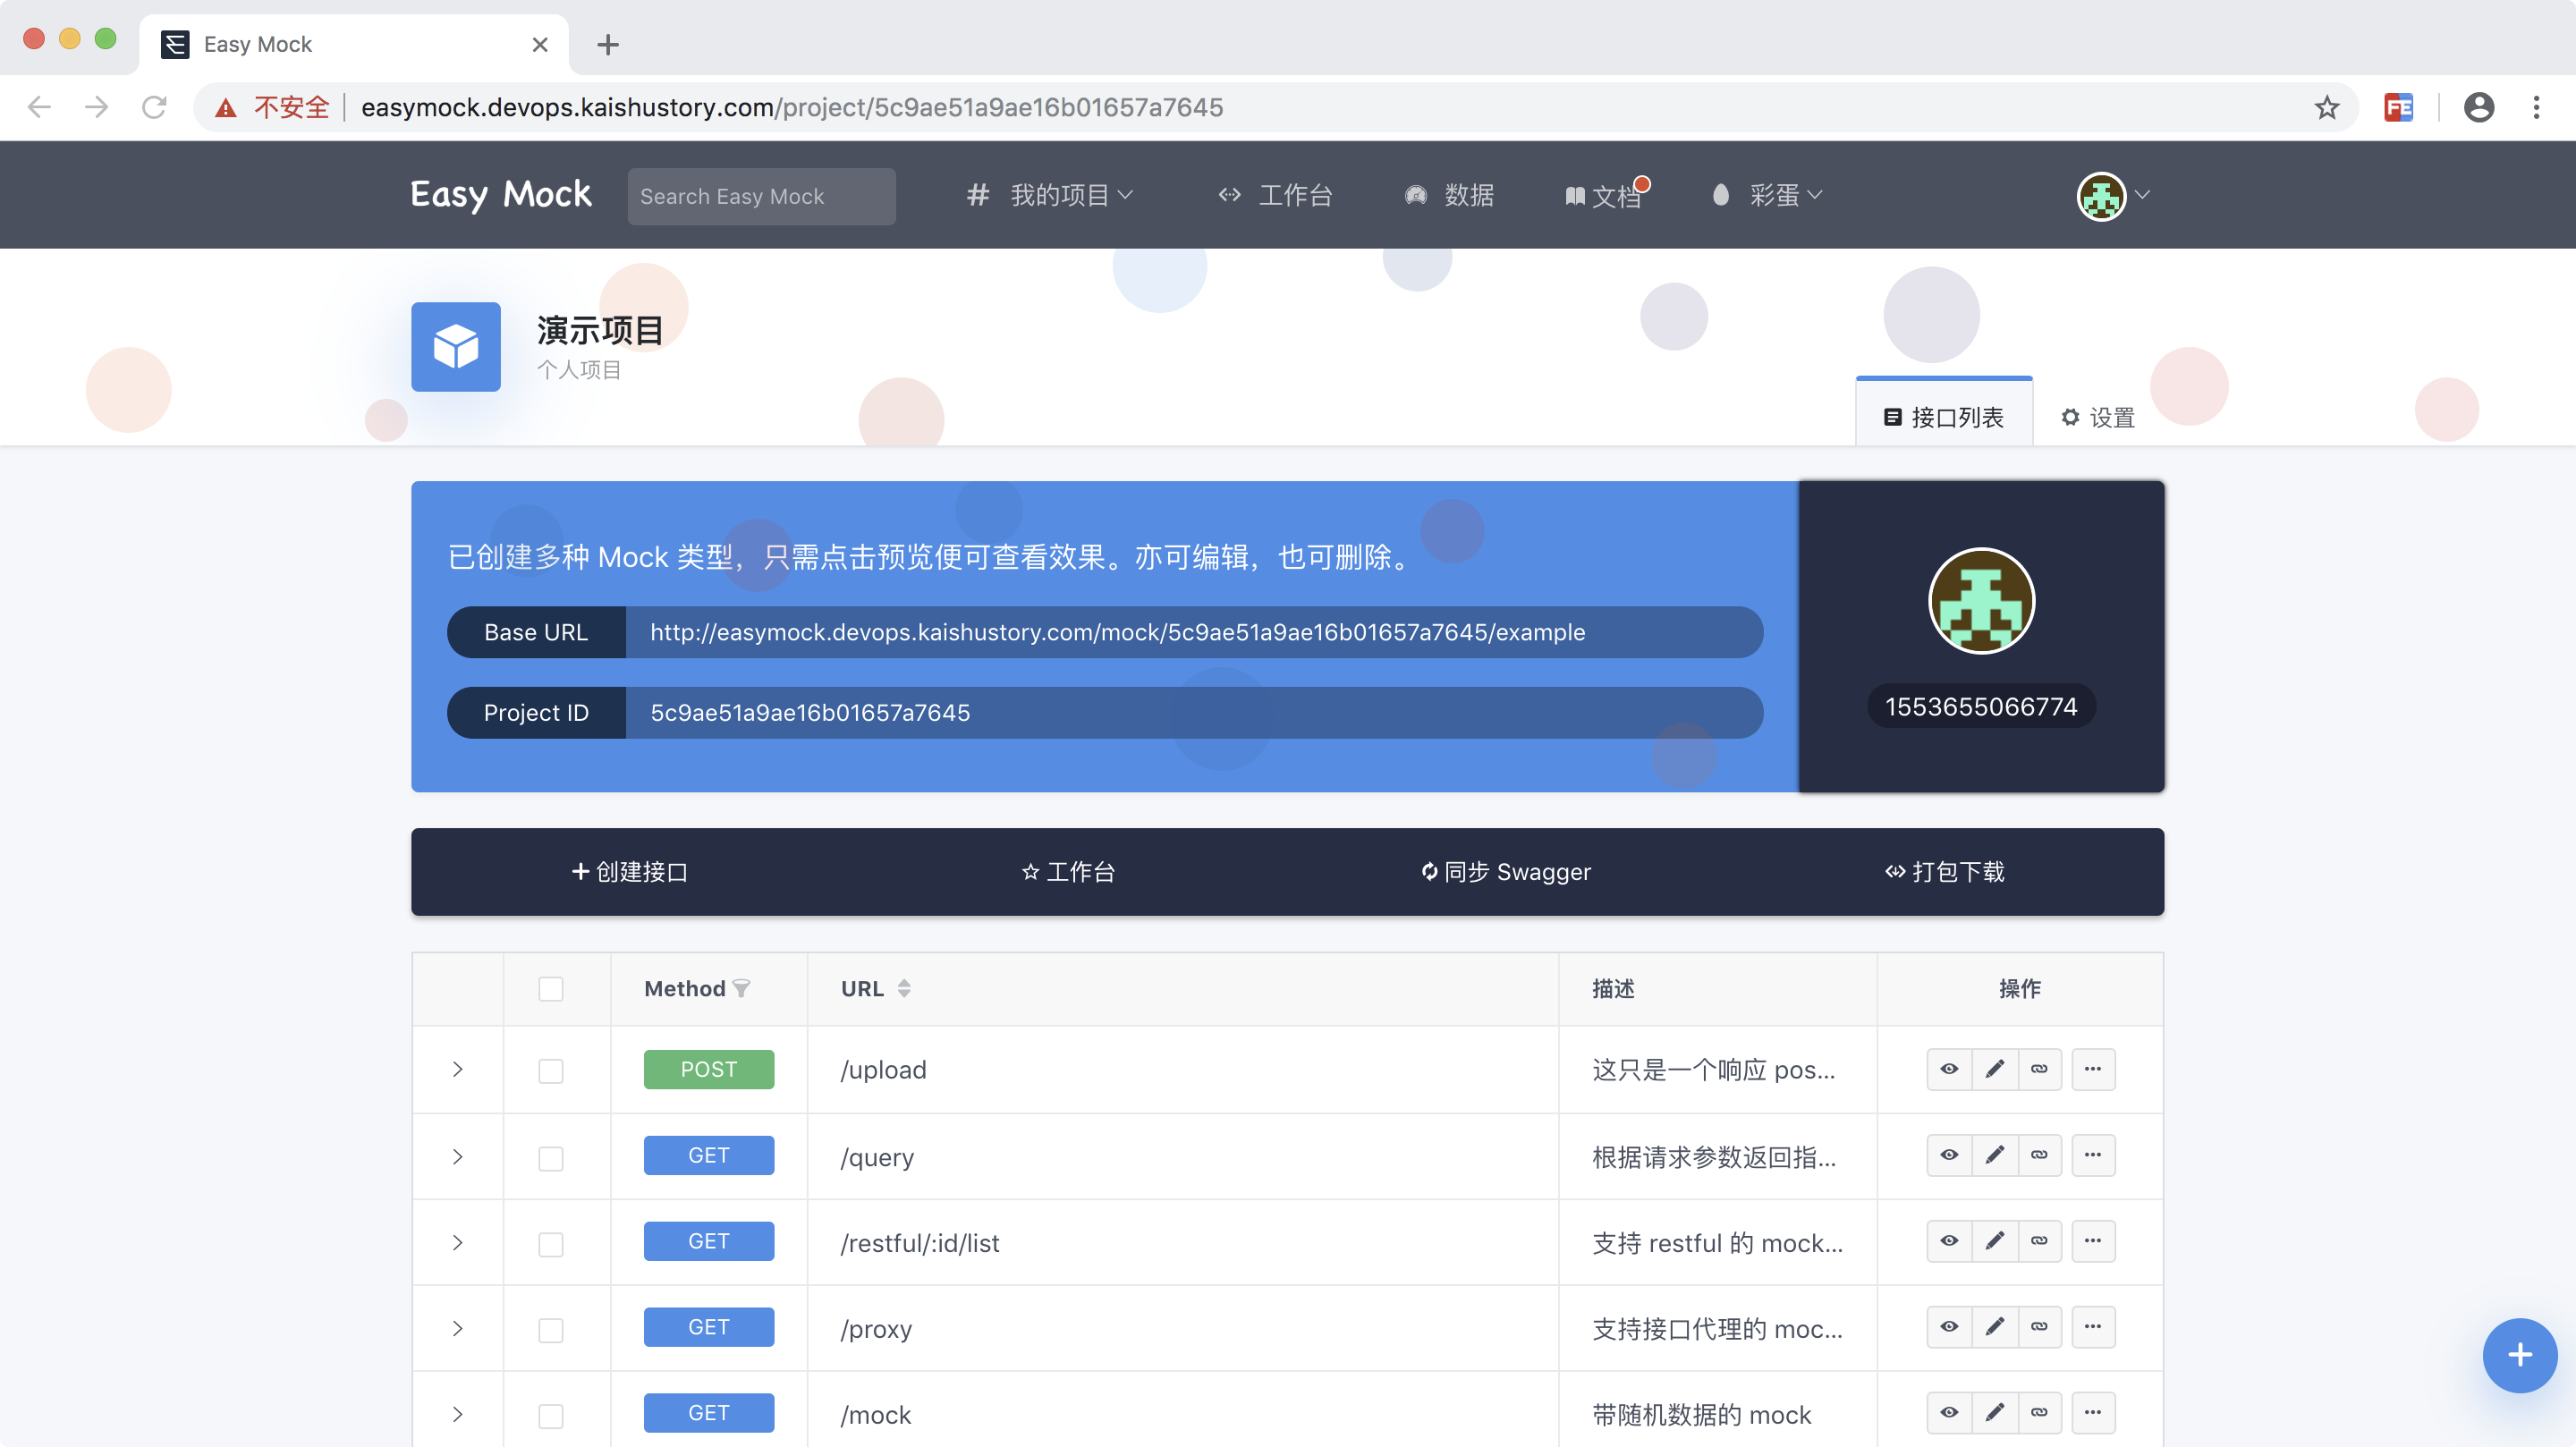Check the /proxy row checkbox
Screen dimensions: 2576x1447
pyautogui.click(x=551, y=1330)
